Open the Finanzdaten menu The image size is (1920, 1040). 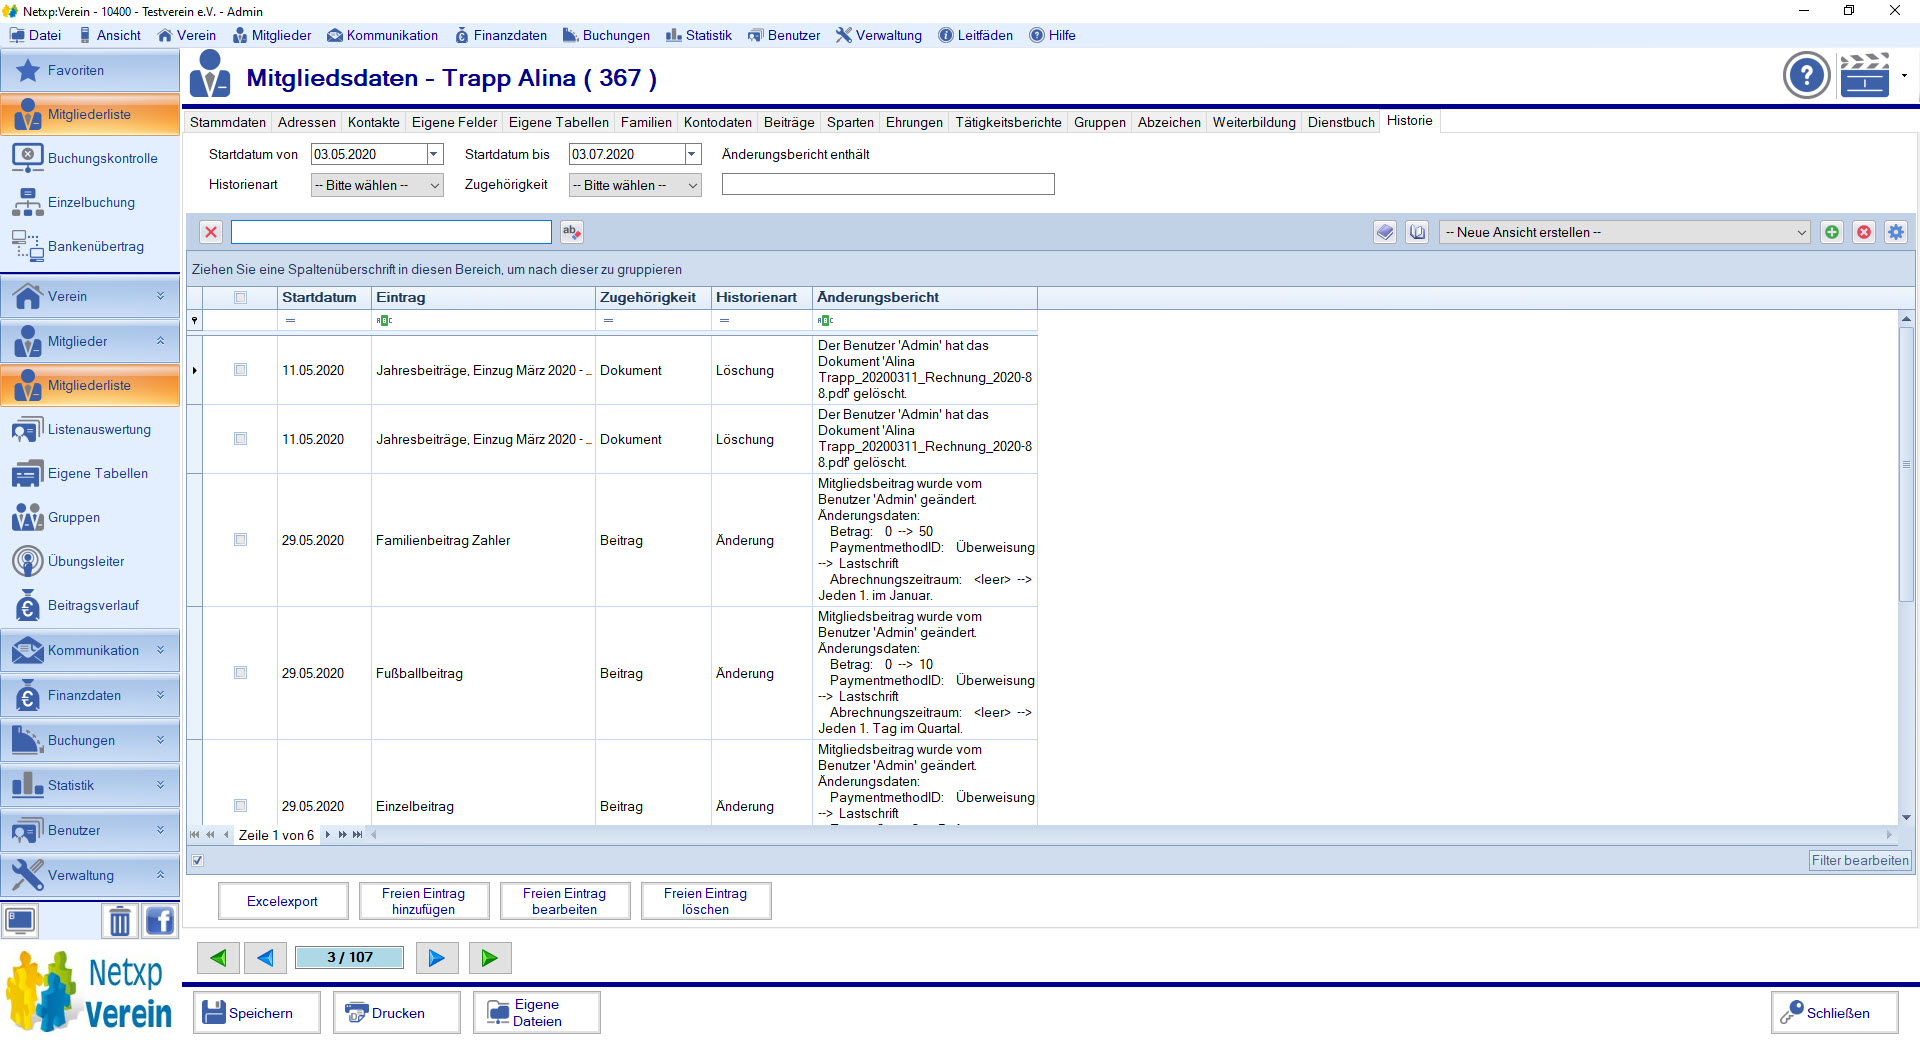pos(501,35)
